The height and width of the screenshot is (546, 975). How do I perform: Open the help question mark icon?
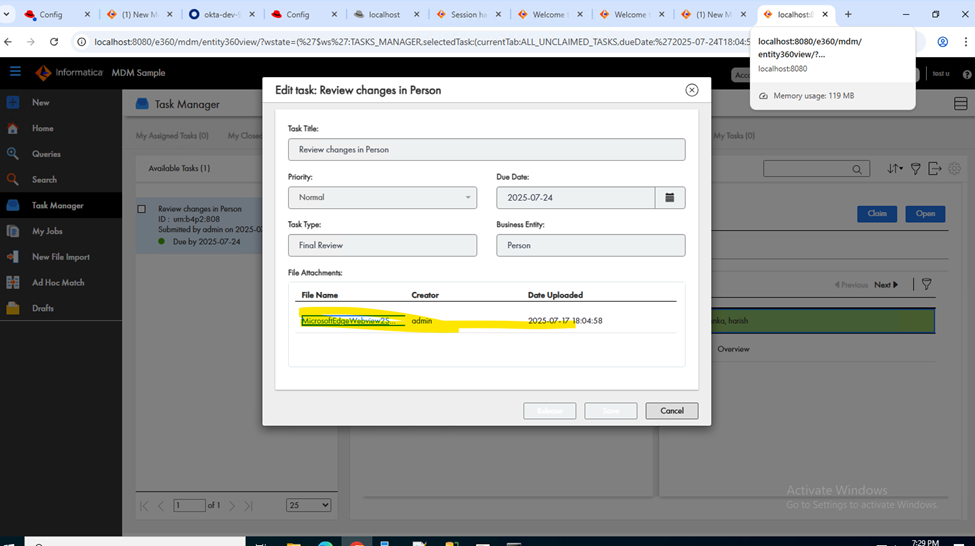[x=967, y=74]
